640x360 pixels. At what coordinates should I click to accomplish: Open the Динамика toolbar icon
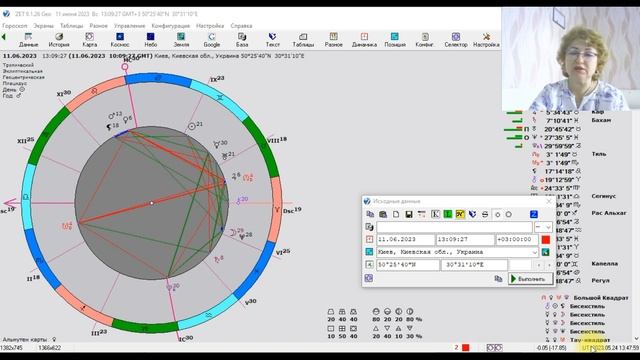pyautogui.click(x=364, y=40)
